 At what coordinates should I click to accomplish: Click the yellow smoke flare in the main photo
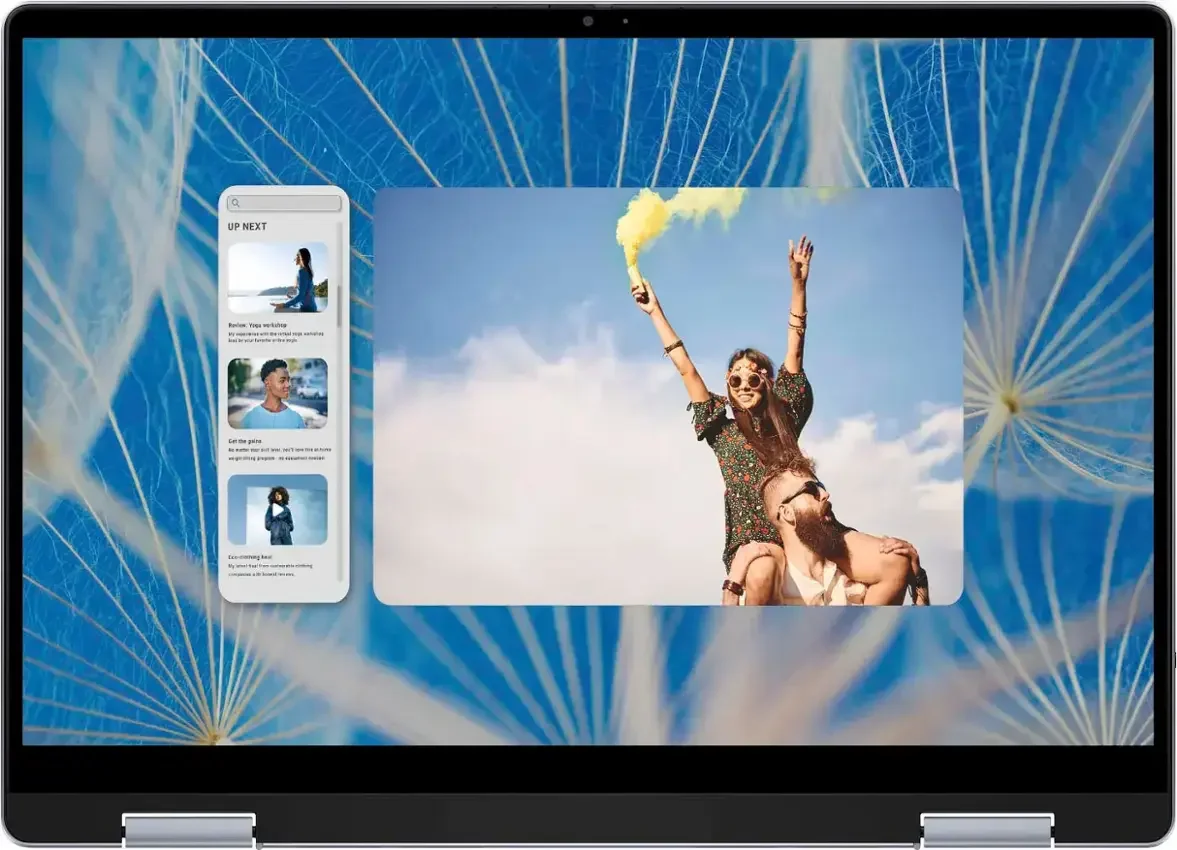pyautogui.click(x=645, y=225)
